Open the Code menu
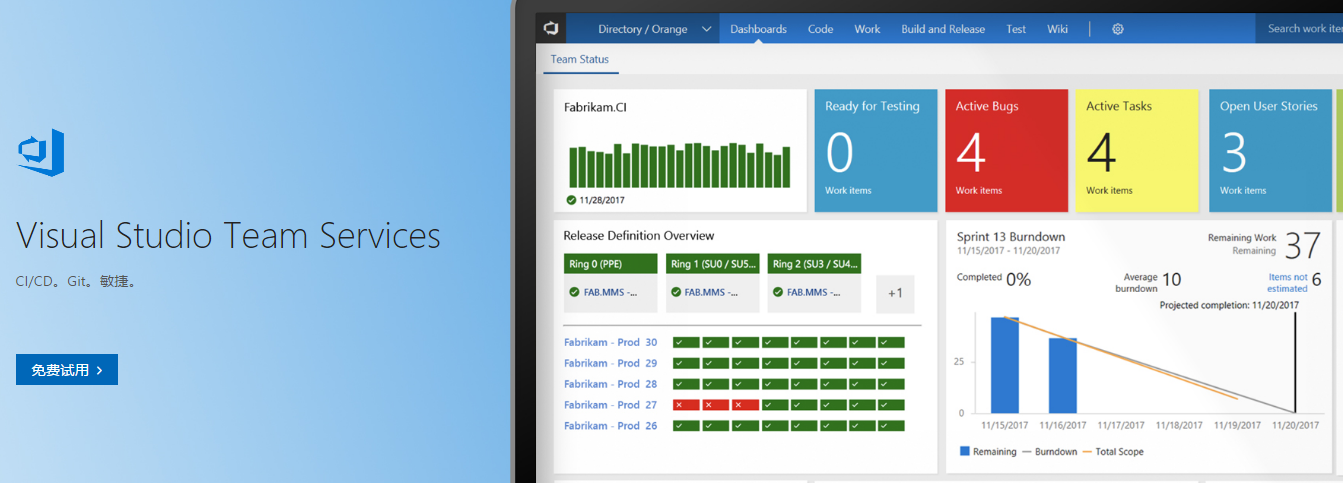The width and height of the screenshot is (1343, 483). tap(820, 29)
